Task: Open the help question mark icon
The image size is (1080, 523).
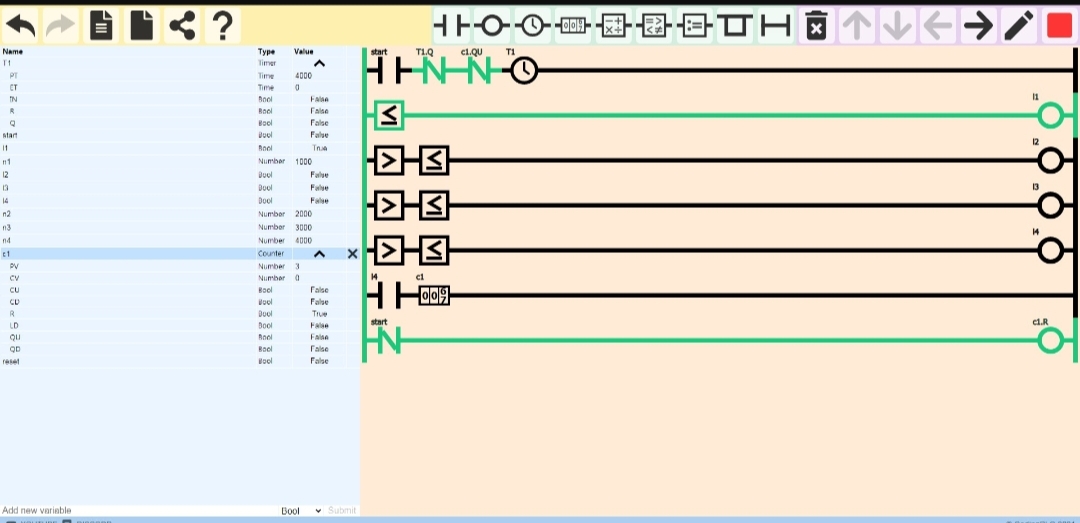Action: [222, 25]
